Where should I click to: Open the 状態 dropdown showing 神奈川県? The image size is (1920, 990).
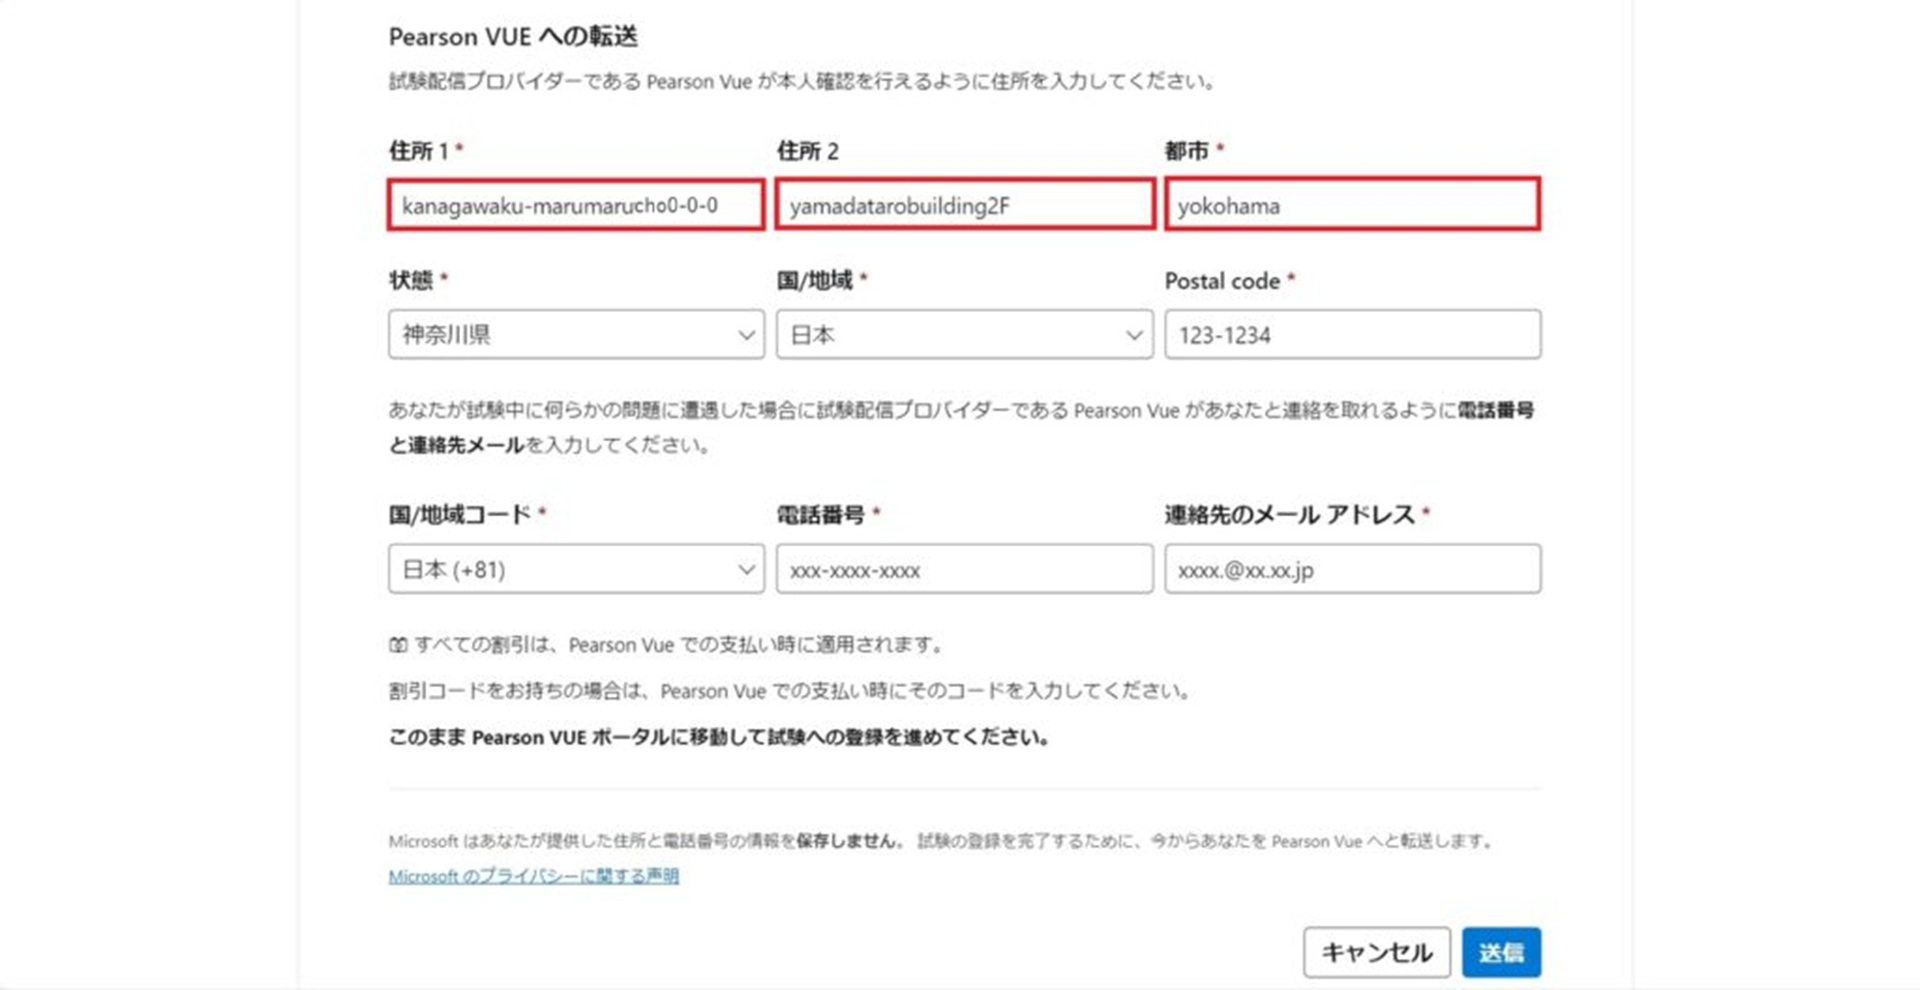pos(576,334)
